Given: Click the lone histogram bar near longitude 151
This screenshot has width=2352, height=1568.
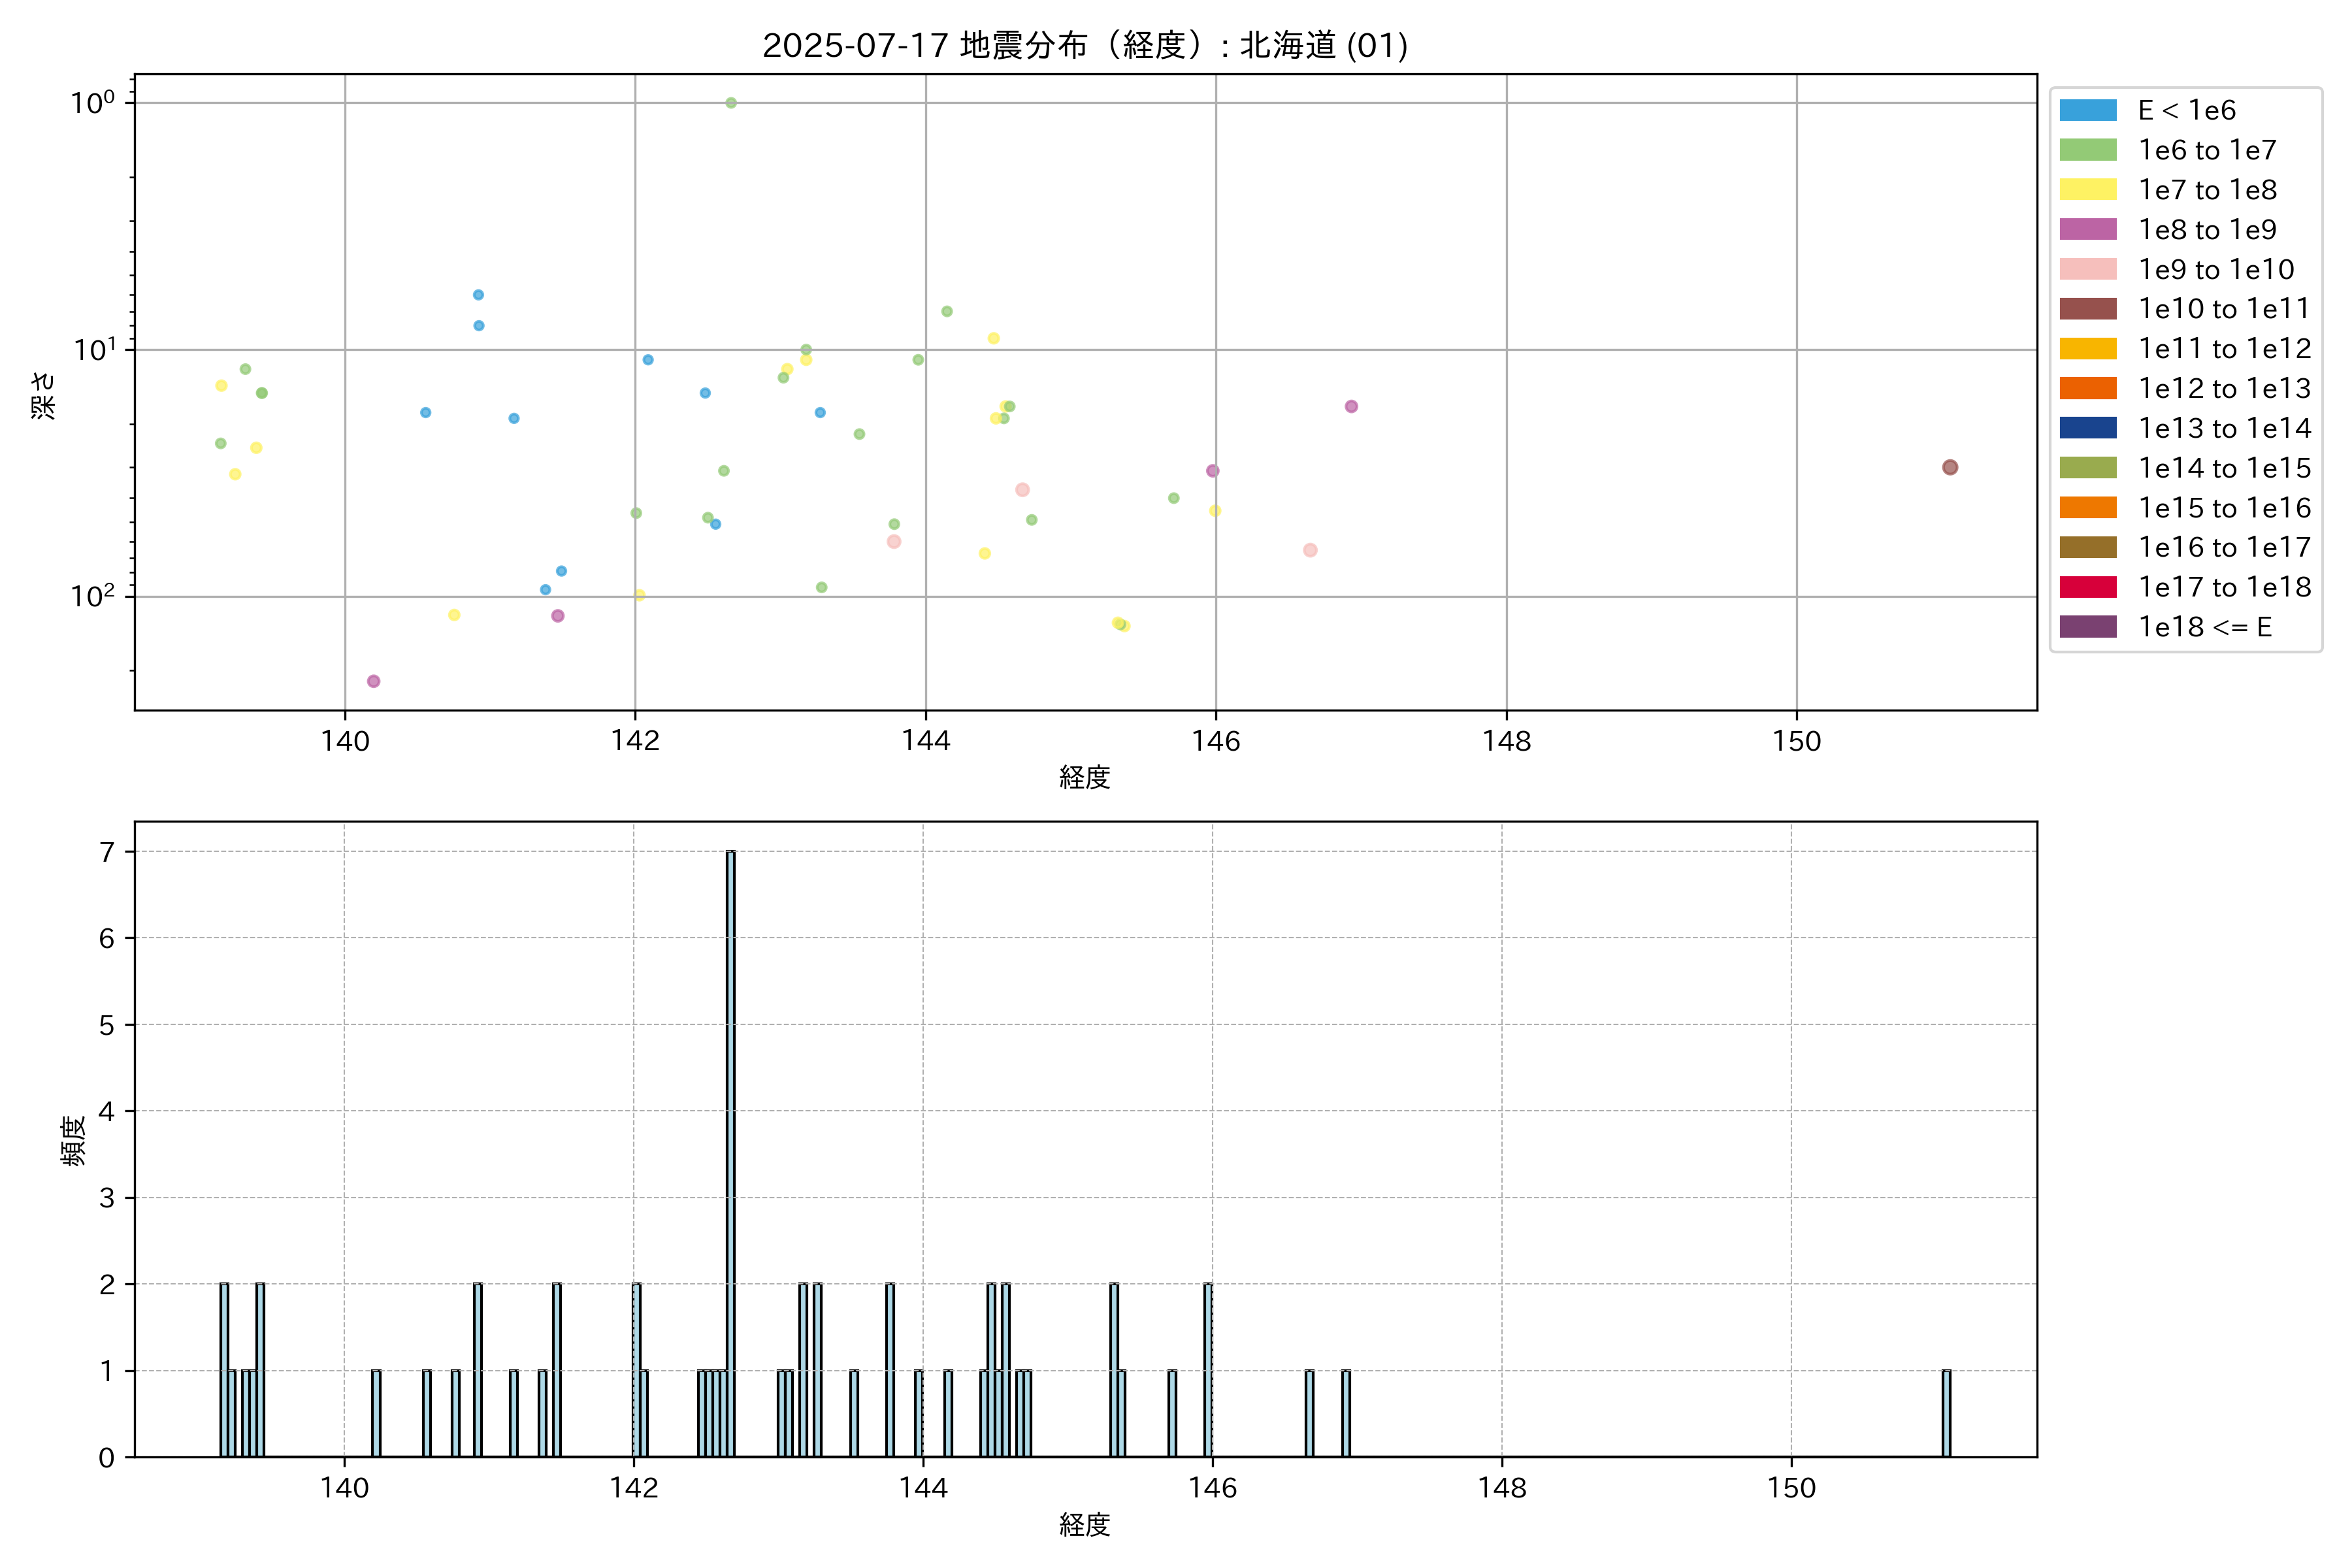Looking at the screenshot, I should click(1946, 1413).
